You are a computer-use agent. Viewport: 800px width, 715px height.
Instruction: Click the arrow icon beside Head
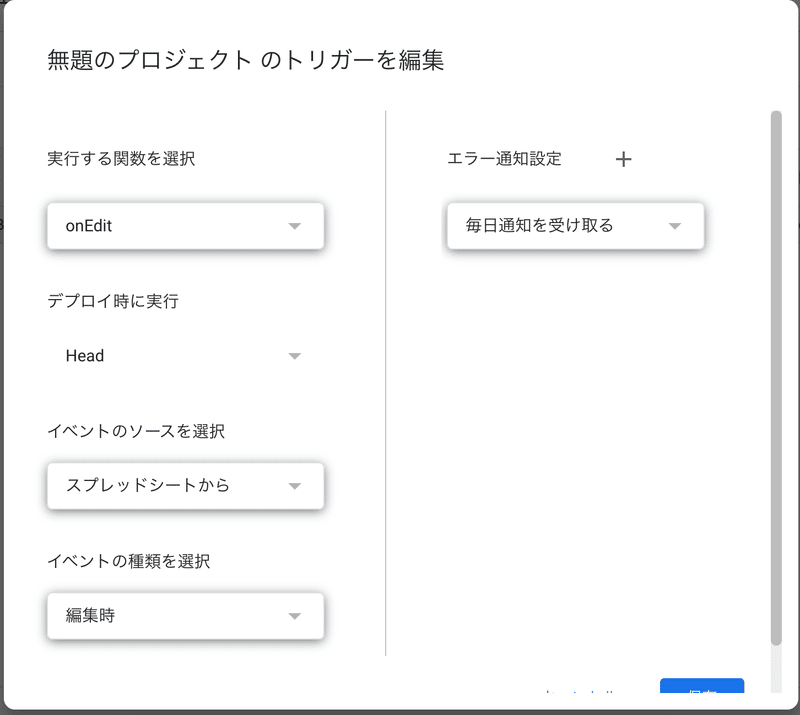(x=294, y=356)
